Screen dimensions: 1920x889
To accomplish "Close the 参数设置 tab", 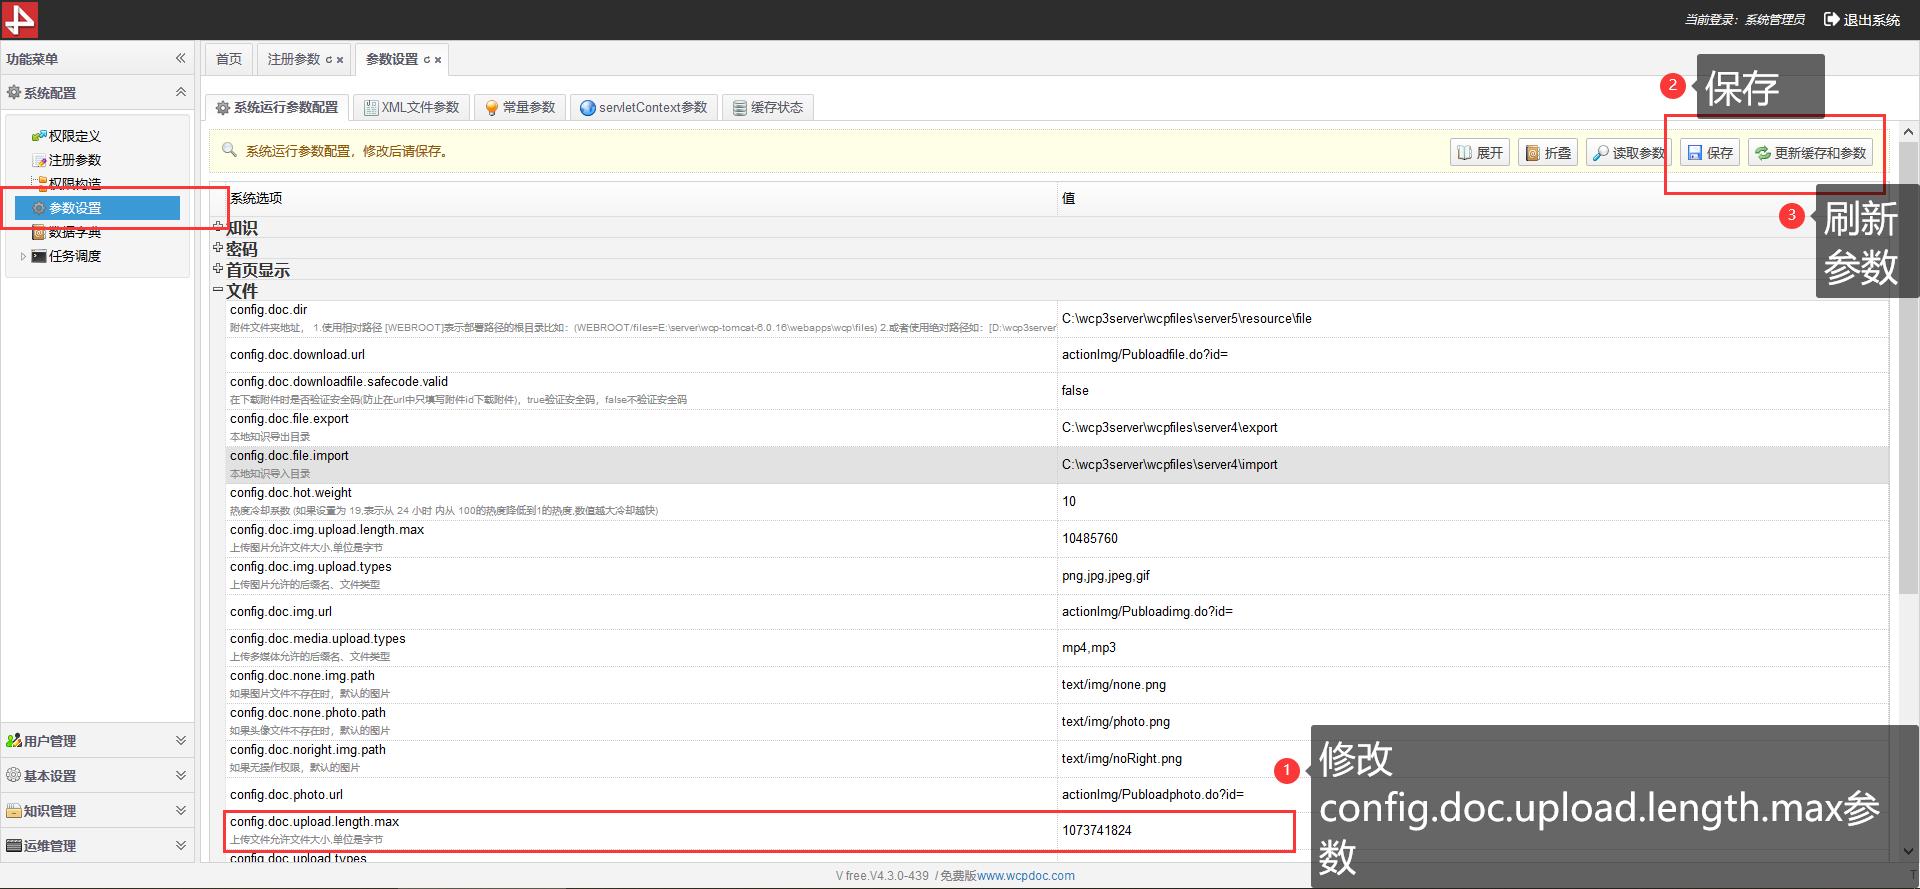I will point(438,60).
